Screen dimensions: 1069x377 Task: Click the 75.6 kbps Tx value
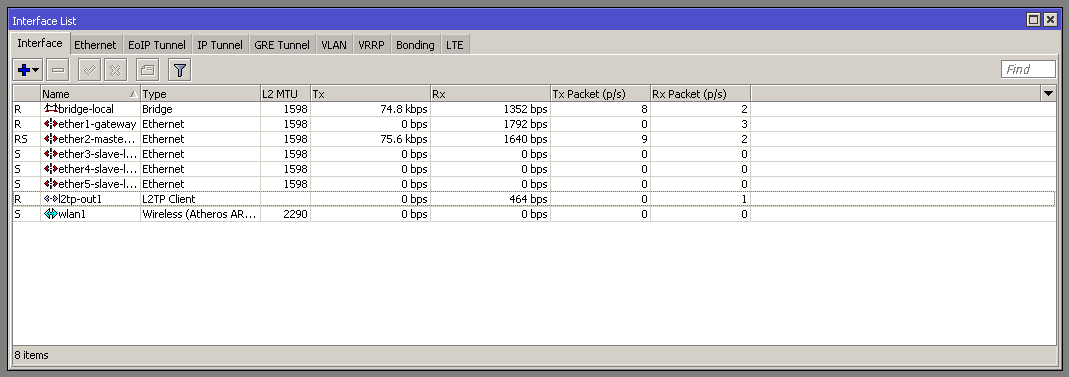point(404,139)
